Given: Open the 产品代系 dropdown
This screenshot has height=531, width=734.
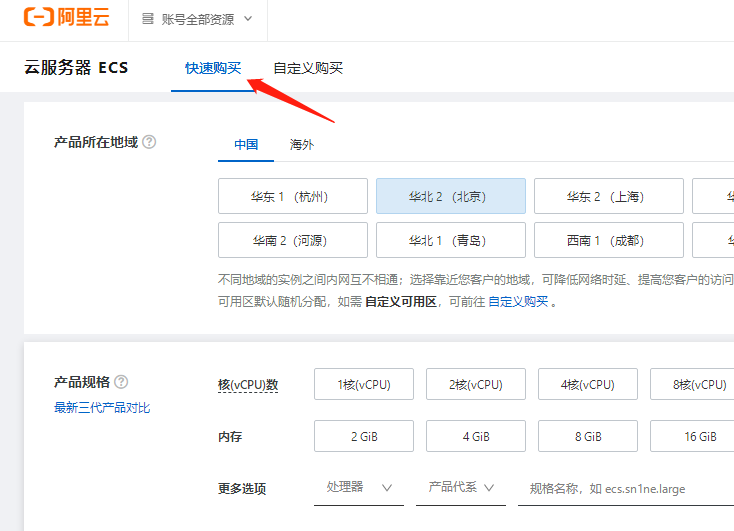Looking at the screenshot, I should (461, 487).
